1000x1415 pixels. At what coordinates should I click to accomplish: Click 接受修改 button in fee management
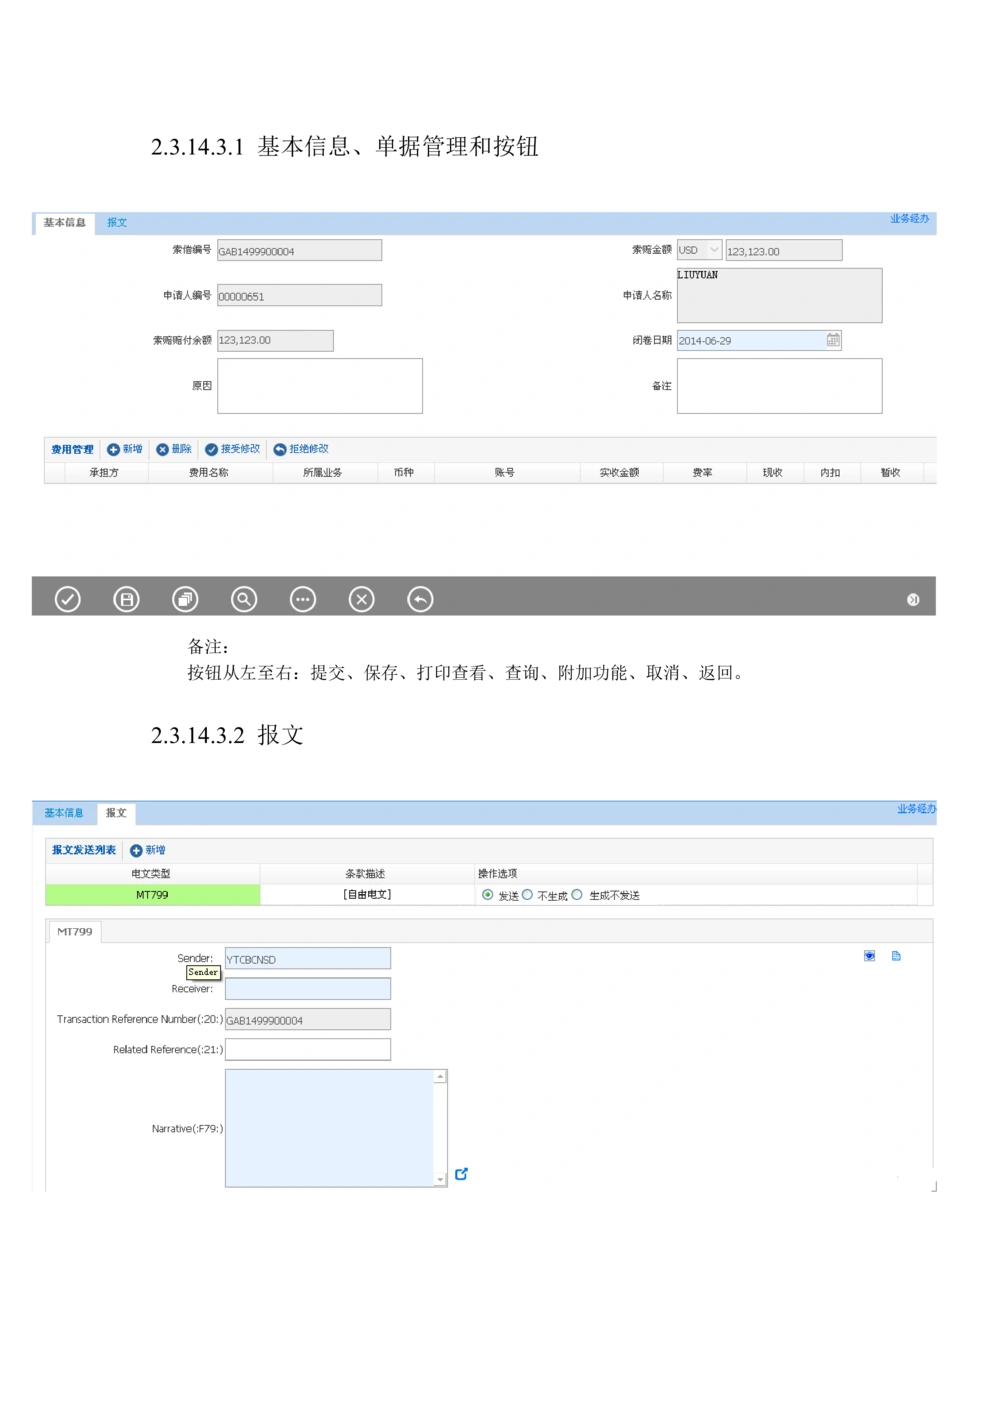pos(233,449)
